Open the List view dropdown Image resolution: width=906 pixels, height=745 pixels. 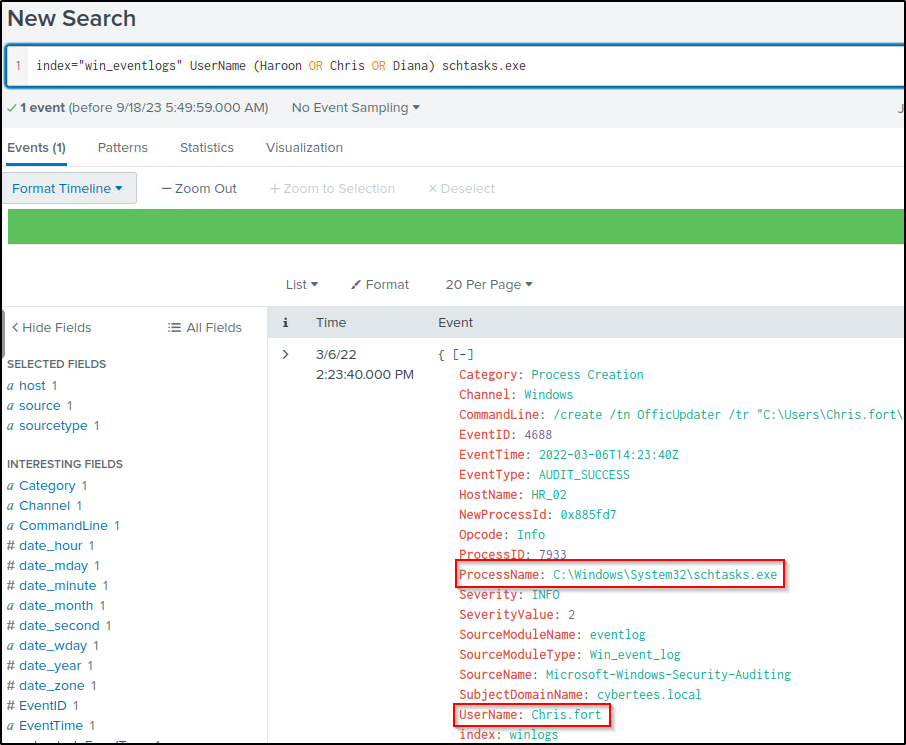(x=302, y=284)
